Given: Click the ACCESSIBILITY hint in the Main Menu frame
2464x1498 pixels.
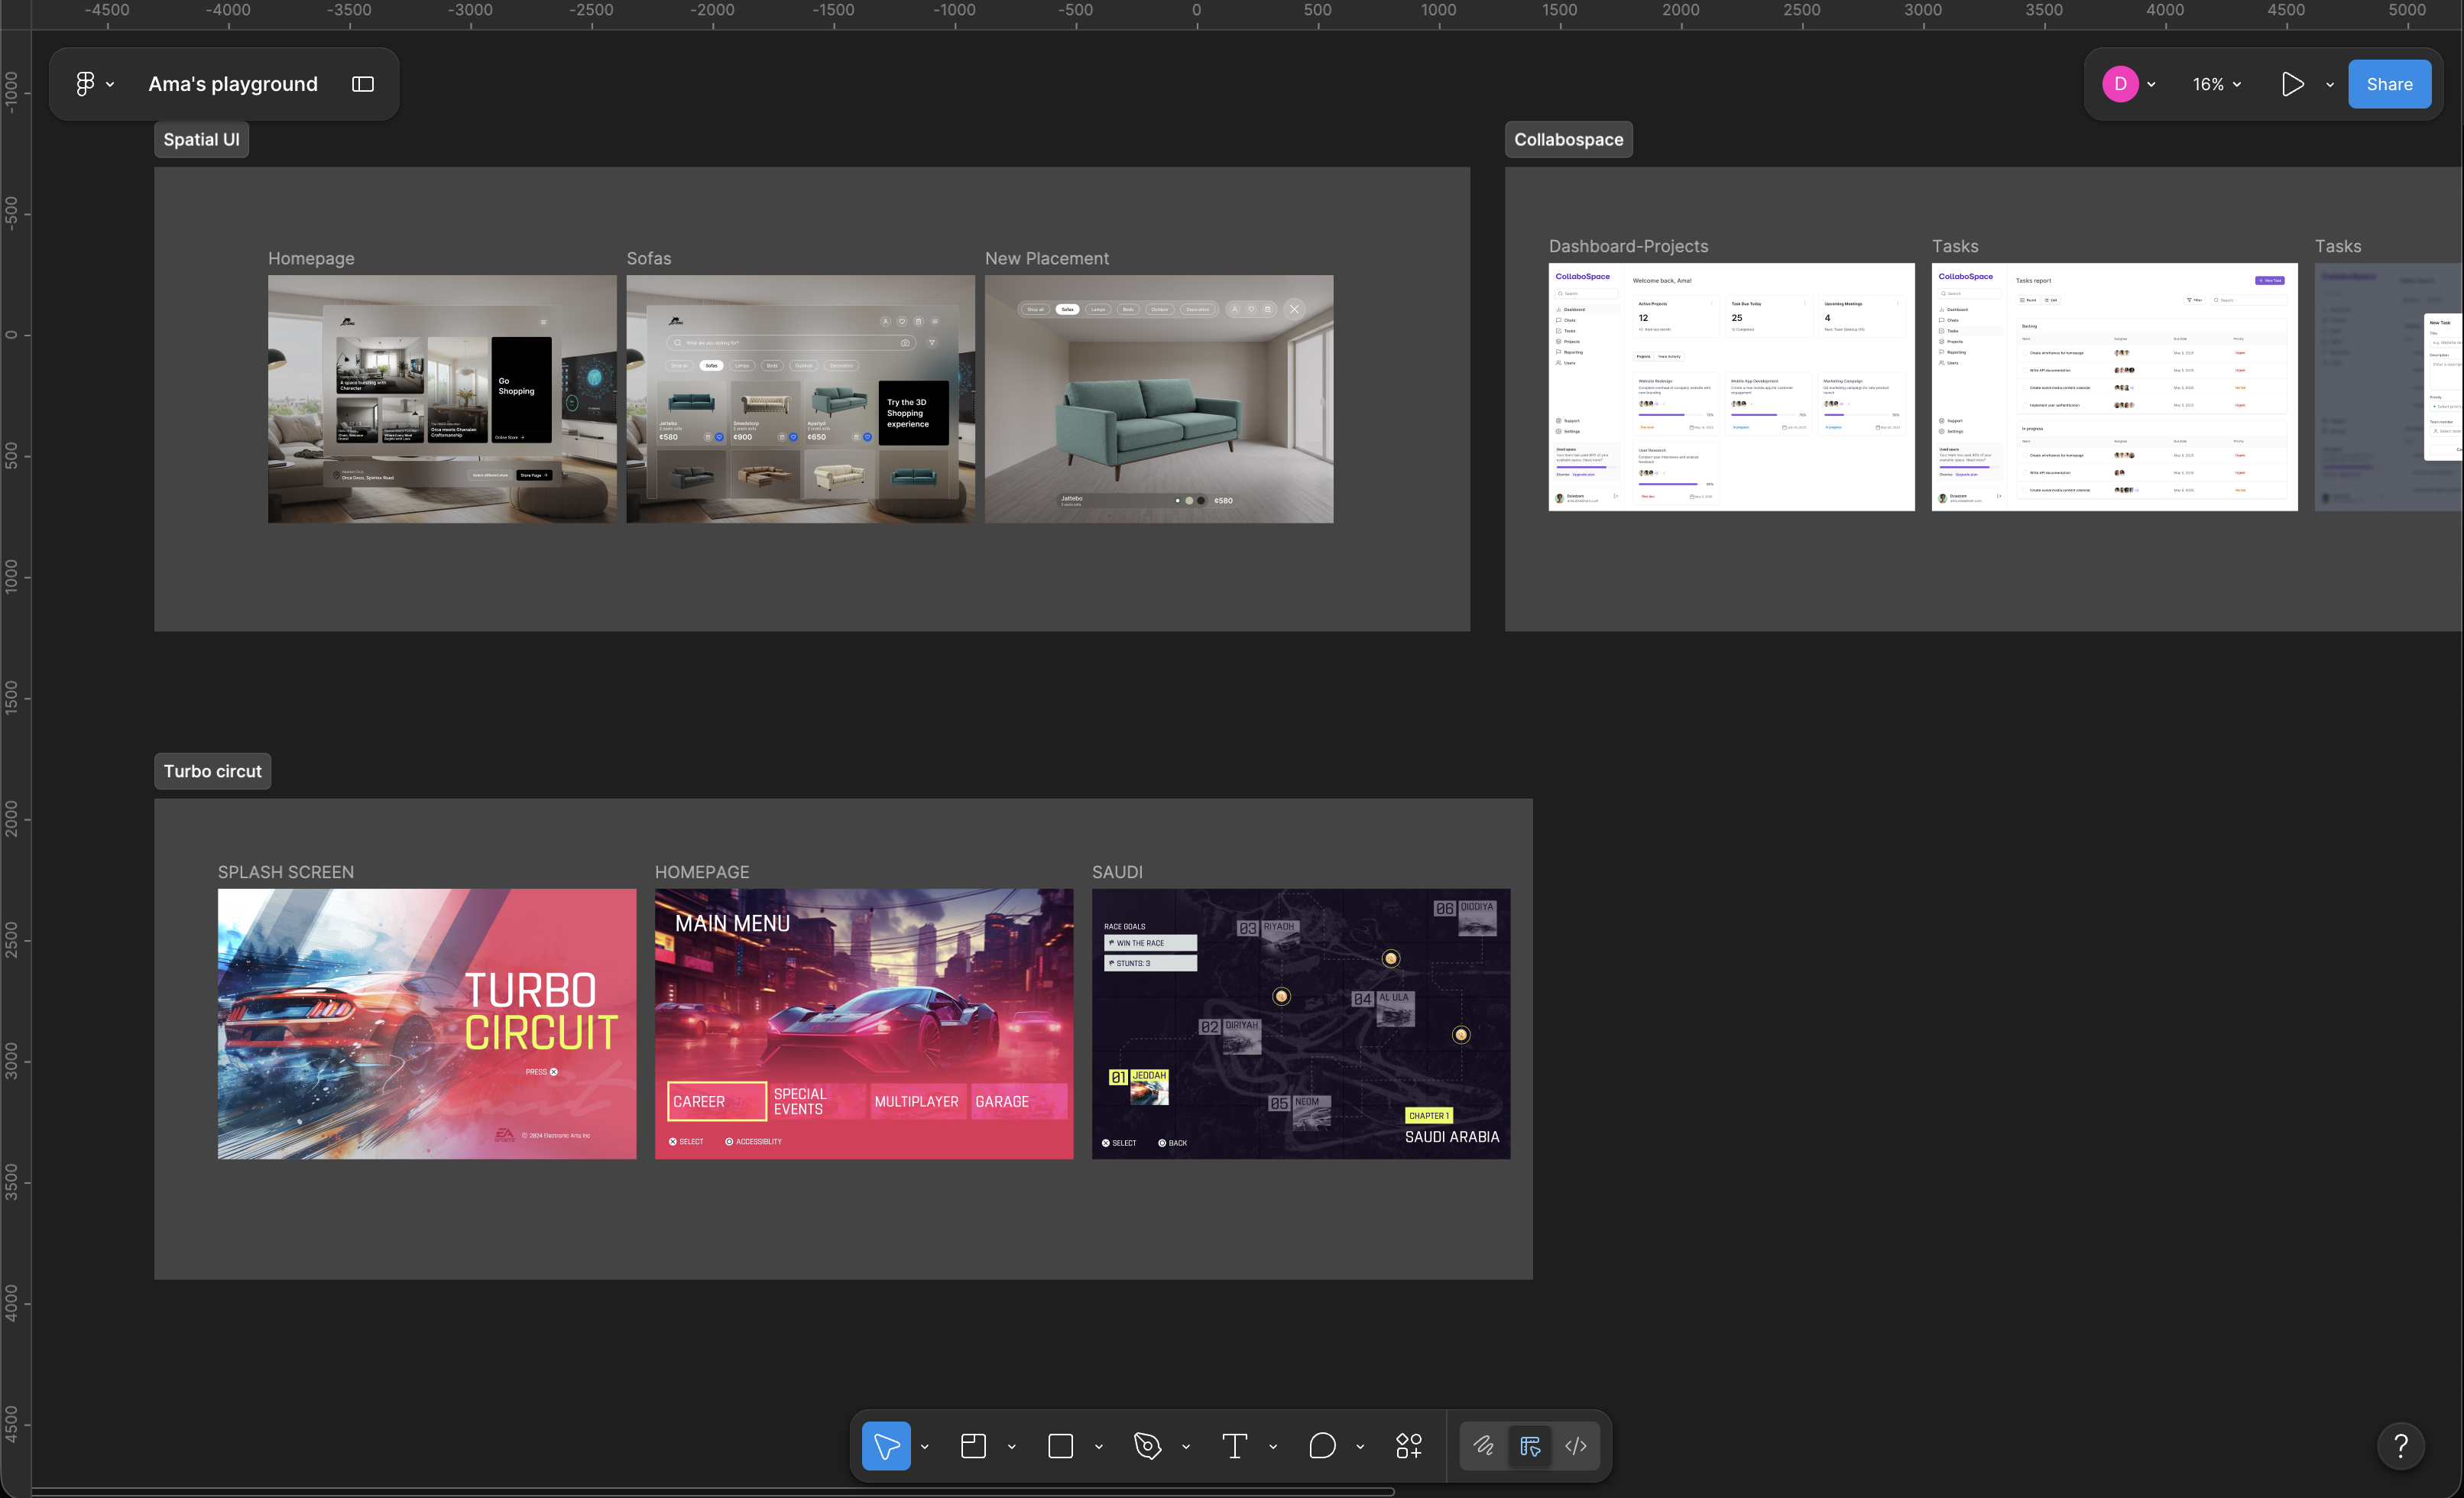Looking at the screenshot, I should [754, 1141].
